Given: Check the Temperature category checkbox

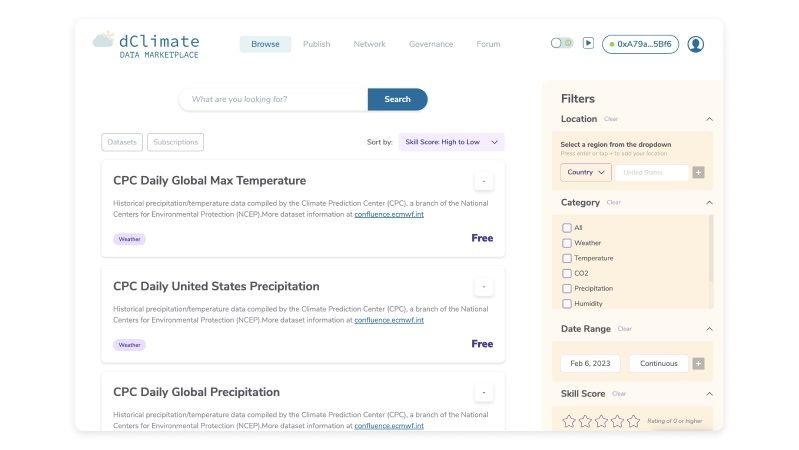Looking at the screenshot, I should click(x=567, y=258).
